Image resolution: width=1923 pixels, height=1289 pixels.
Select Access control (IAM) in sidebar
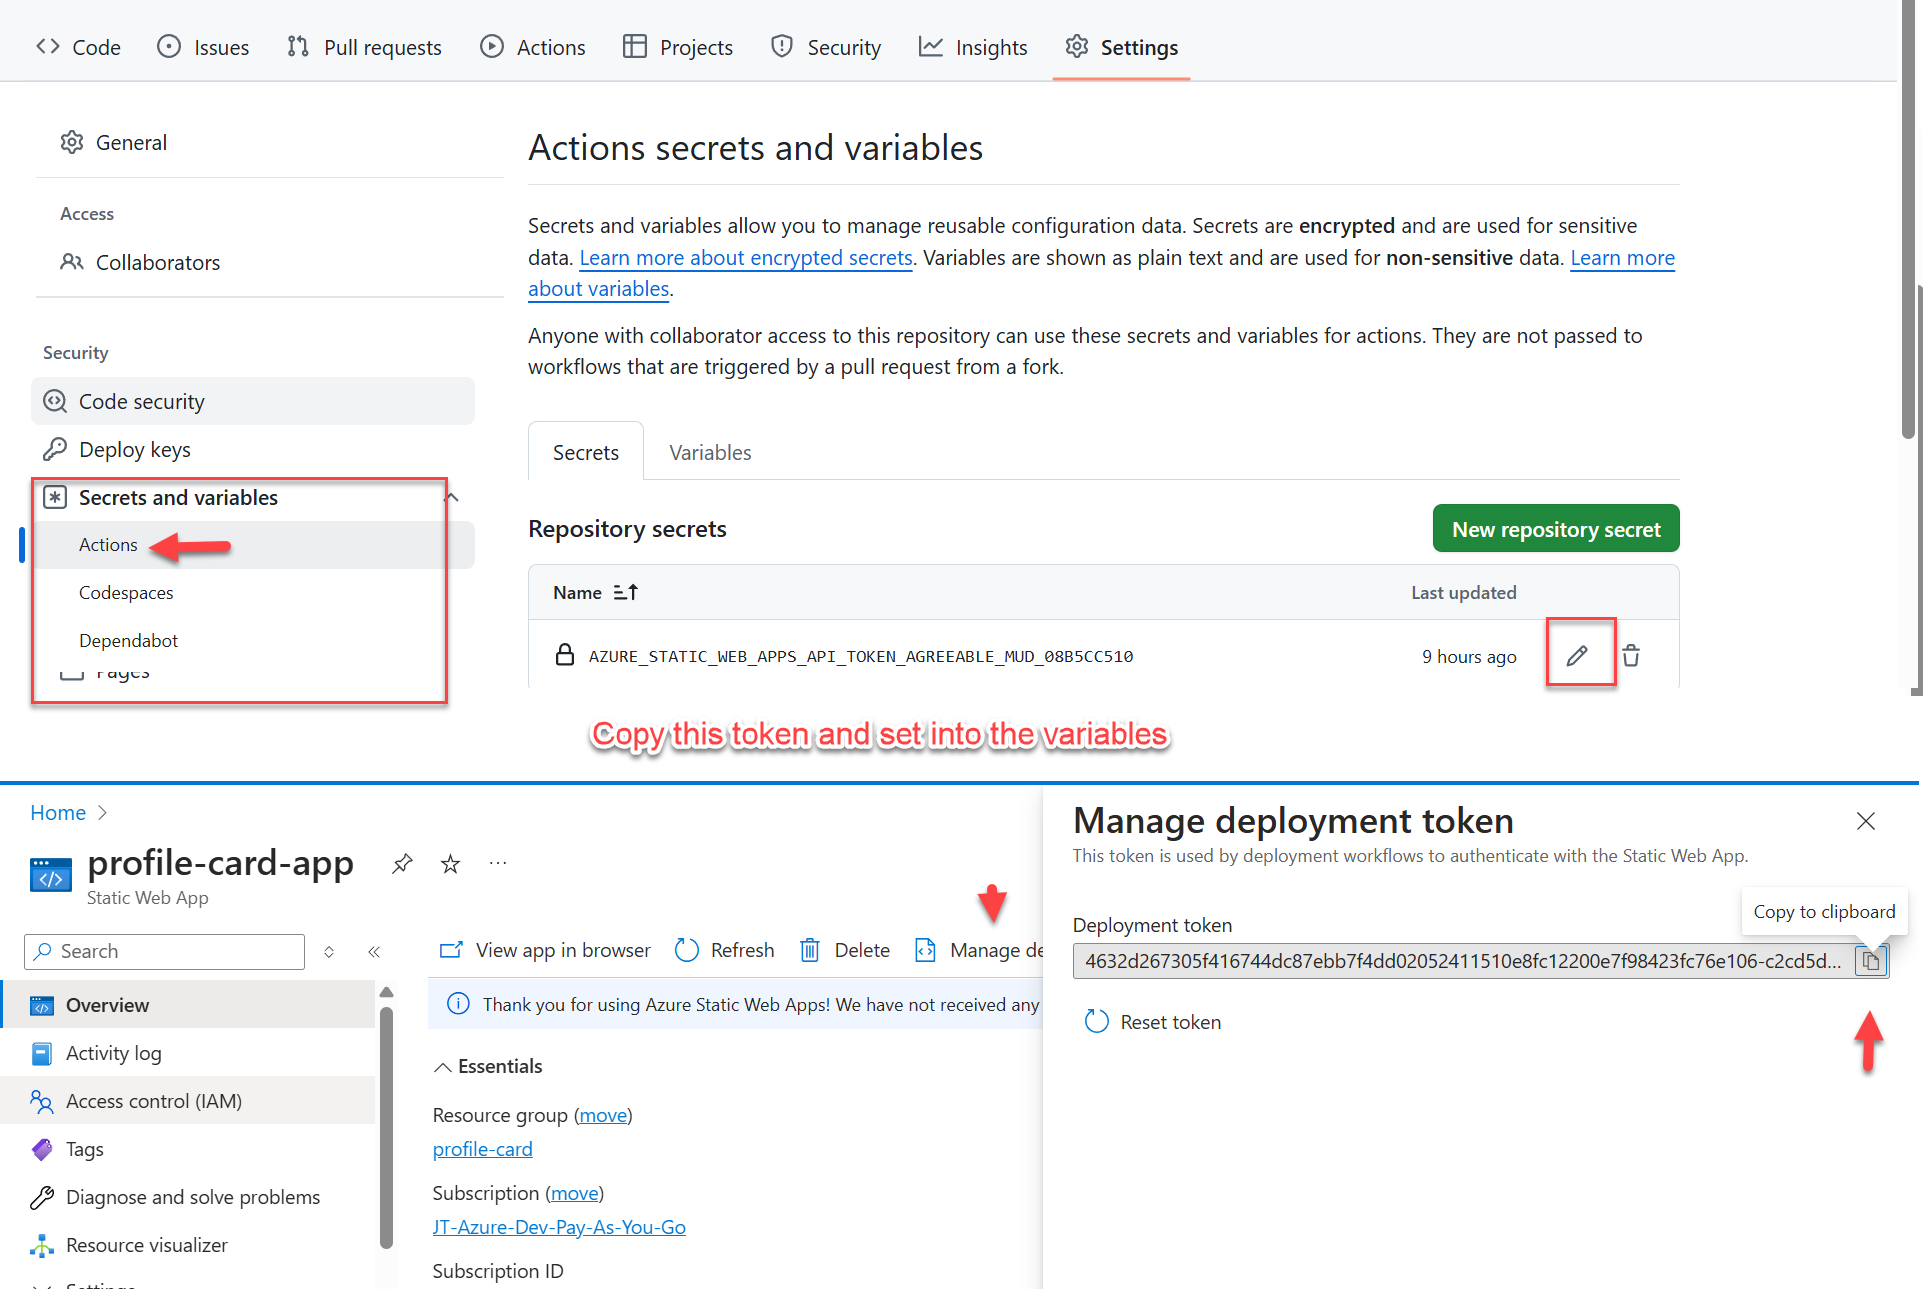pos(154,1101)
